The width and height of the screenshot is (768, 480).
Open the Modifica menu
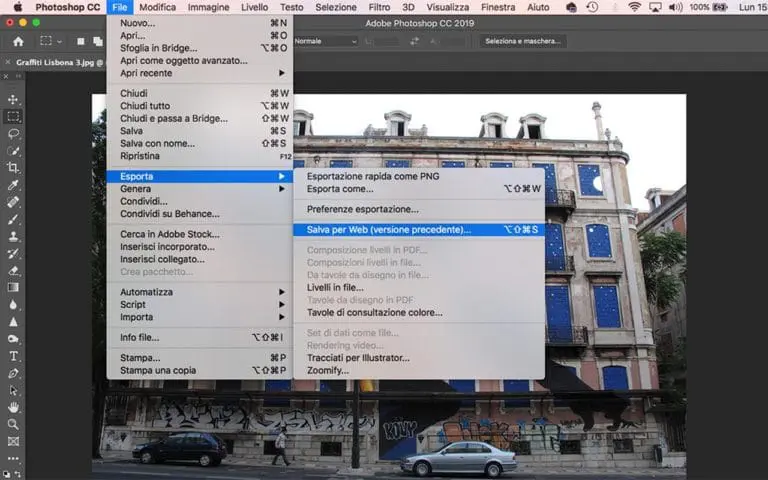click(x=157, y=7)
